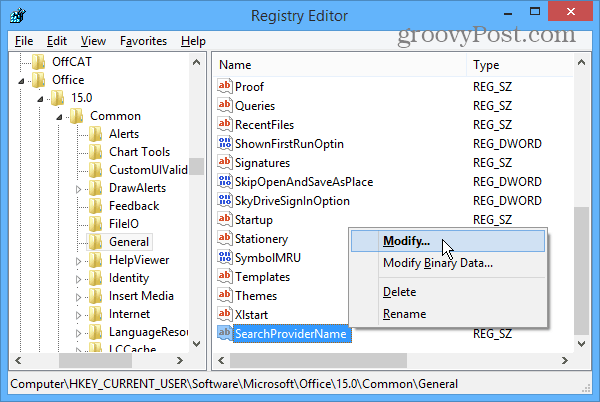
Task: Click the DWORD icon beside SkyDriveSignInOption
Action: click(225, 200)
